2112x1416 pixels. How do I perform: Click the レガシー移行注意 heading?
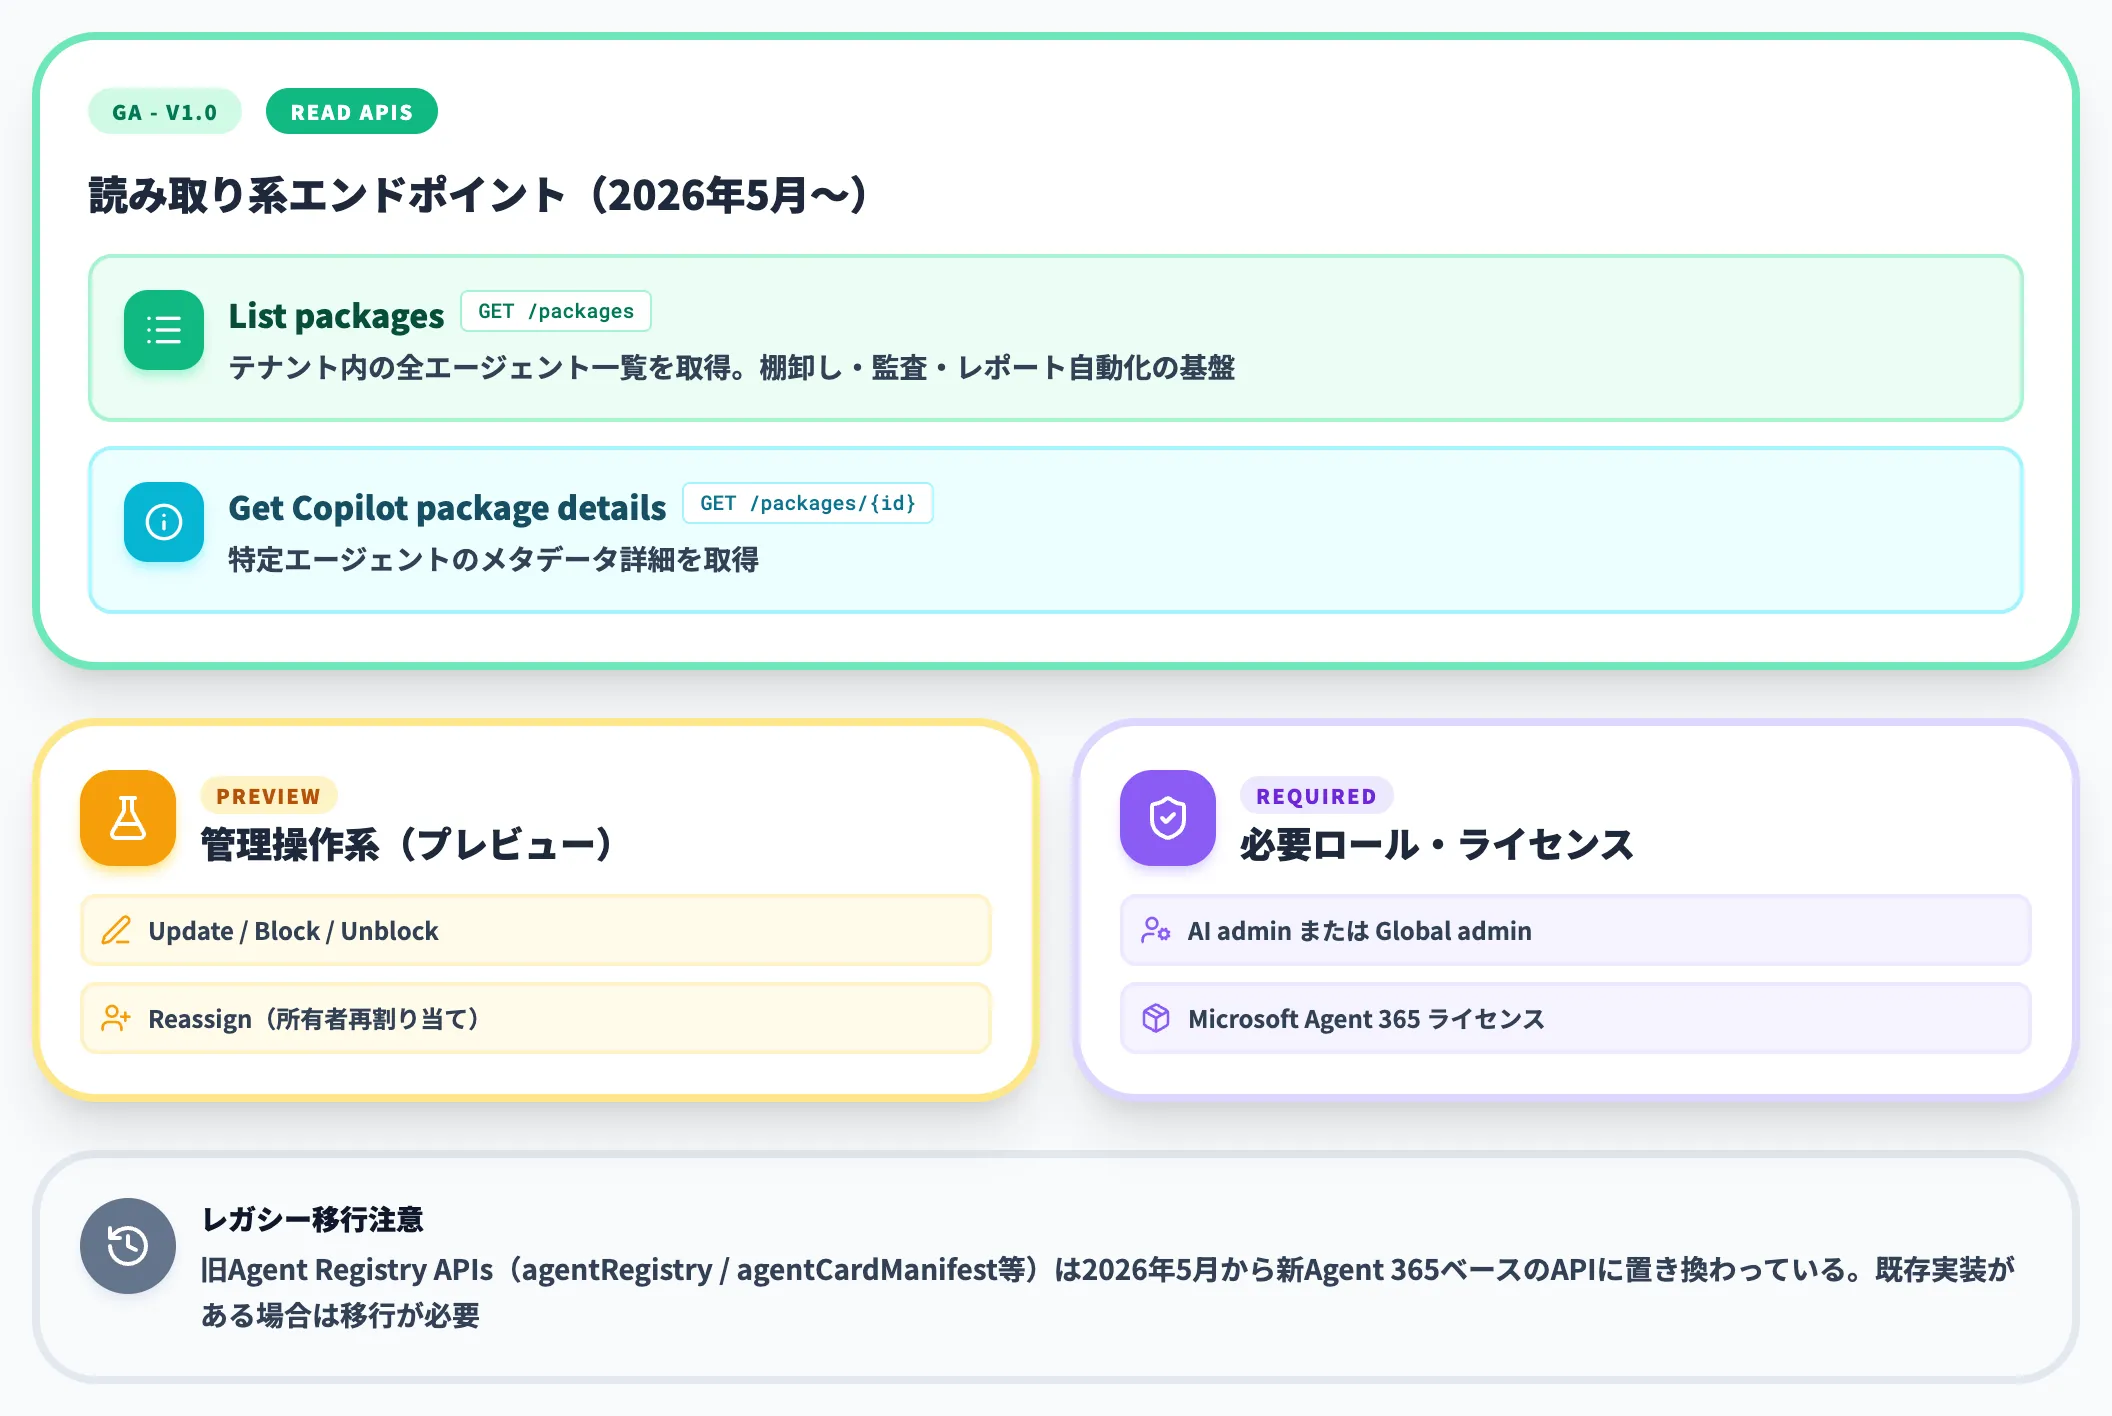[x=313, y=1220]
